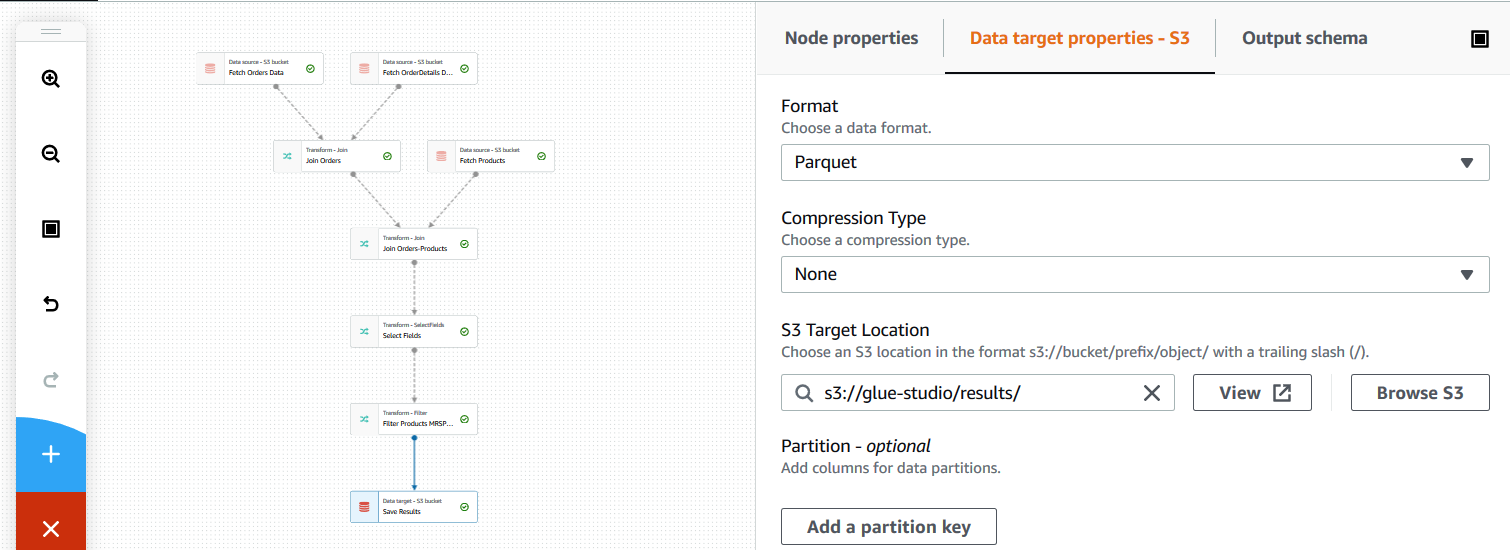Image resolution: width=1510 pixels, height=550 pixels.
Task: Open the Format dropdown showing Parquet
Action: click(1135, 162)
